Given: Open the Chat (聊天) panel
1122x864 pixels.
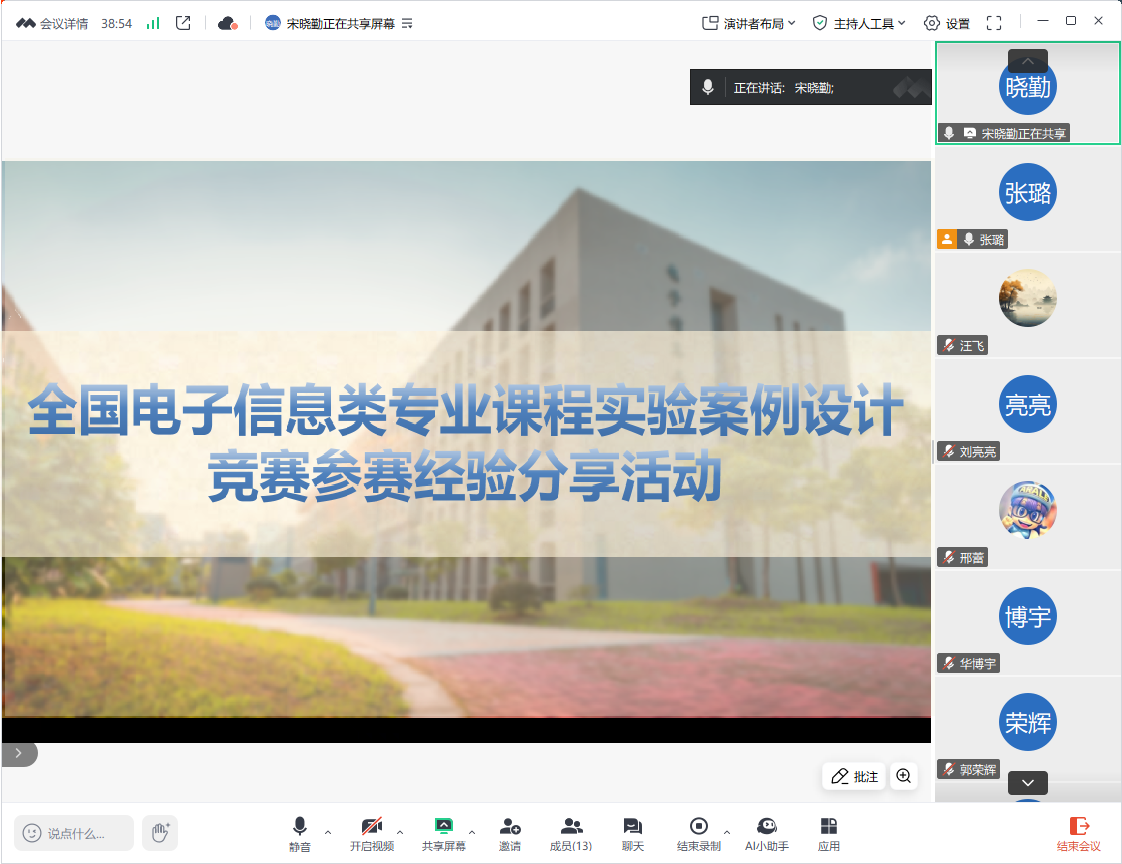Looking at the screenshot, I should [632, 834].
